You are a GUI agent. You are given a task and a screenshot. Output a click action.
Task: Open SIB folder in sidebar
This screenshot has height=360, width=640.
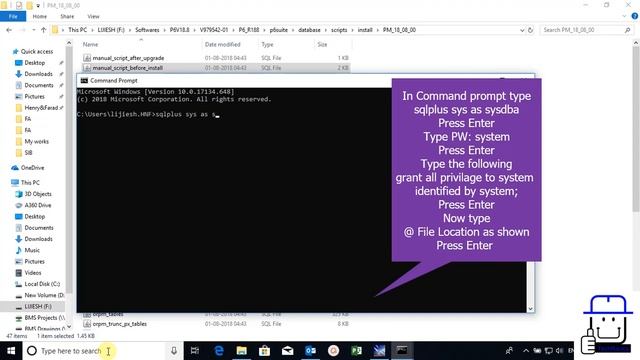(28, 153)
